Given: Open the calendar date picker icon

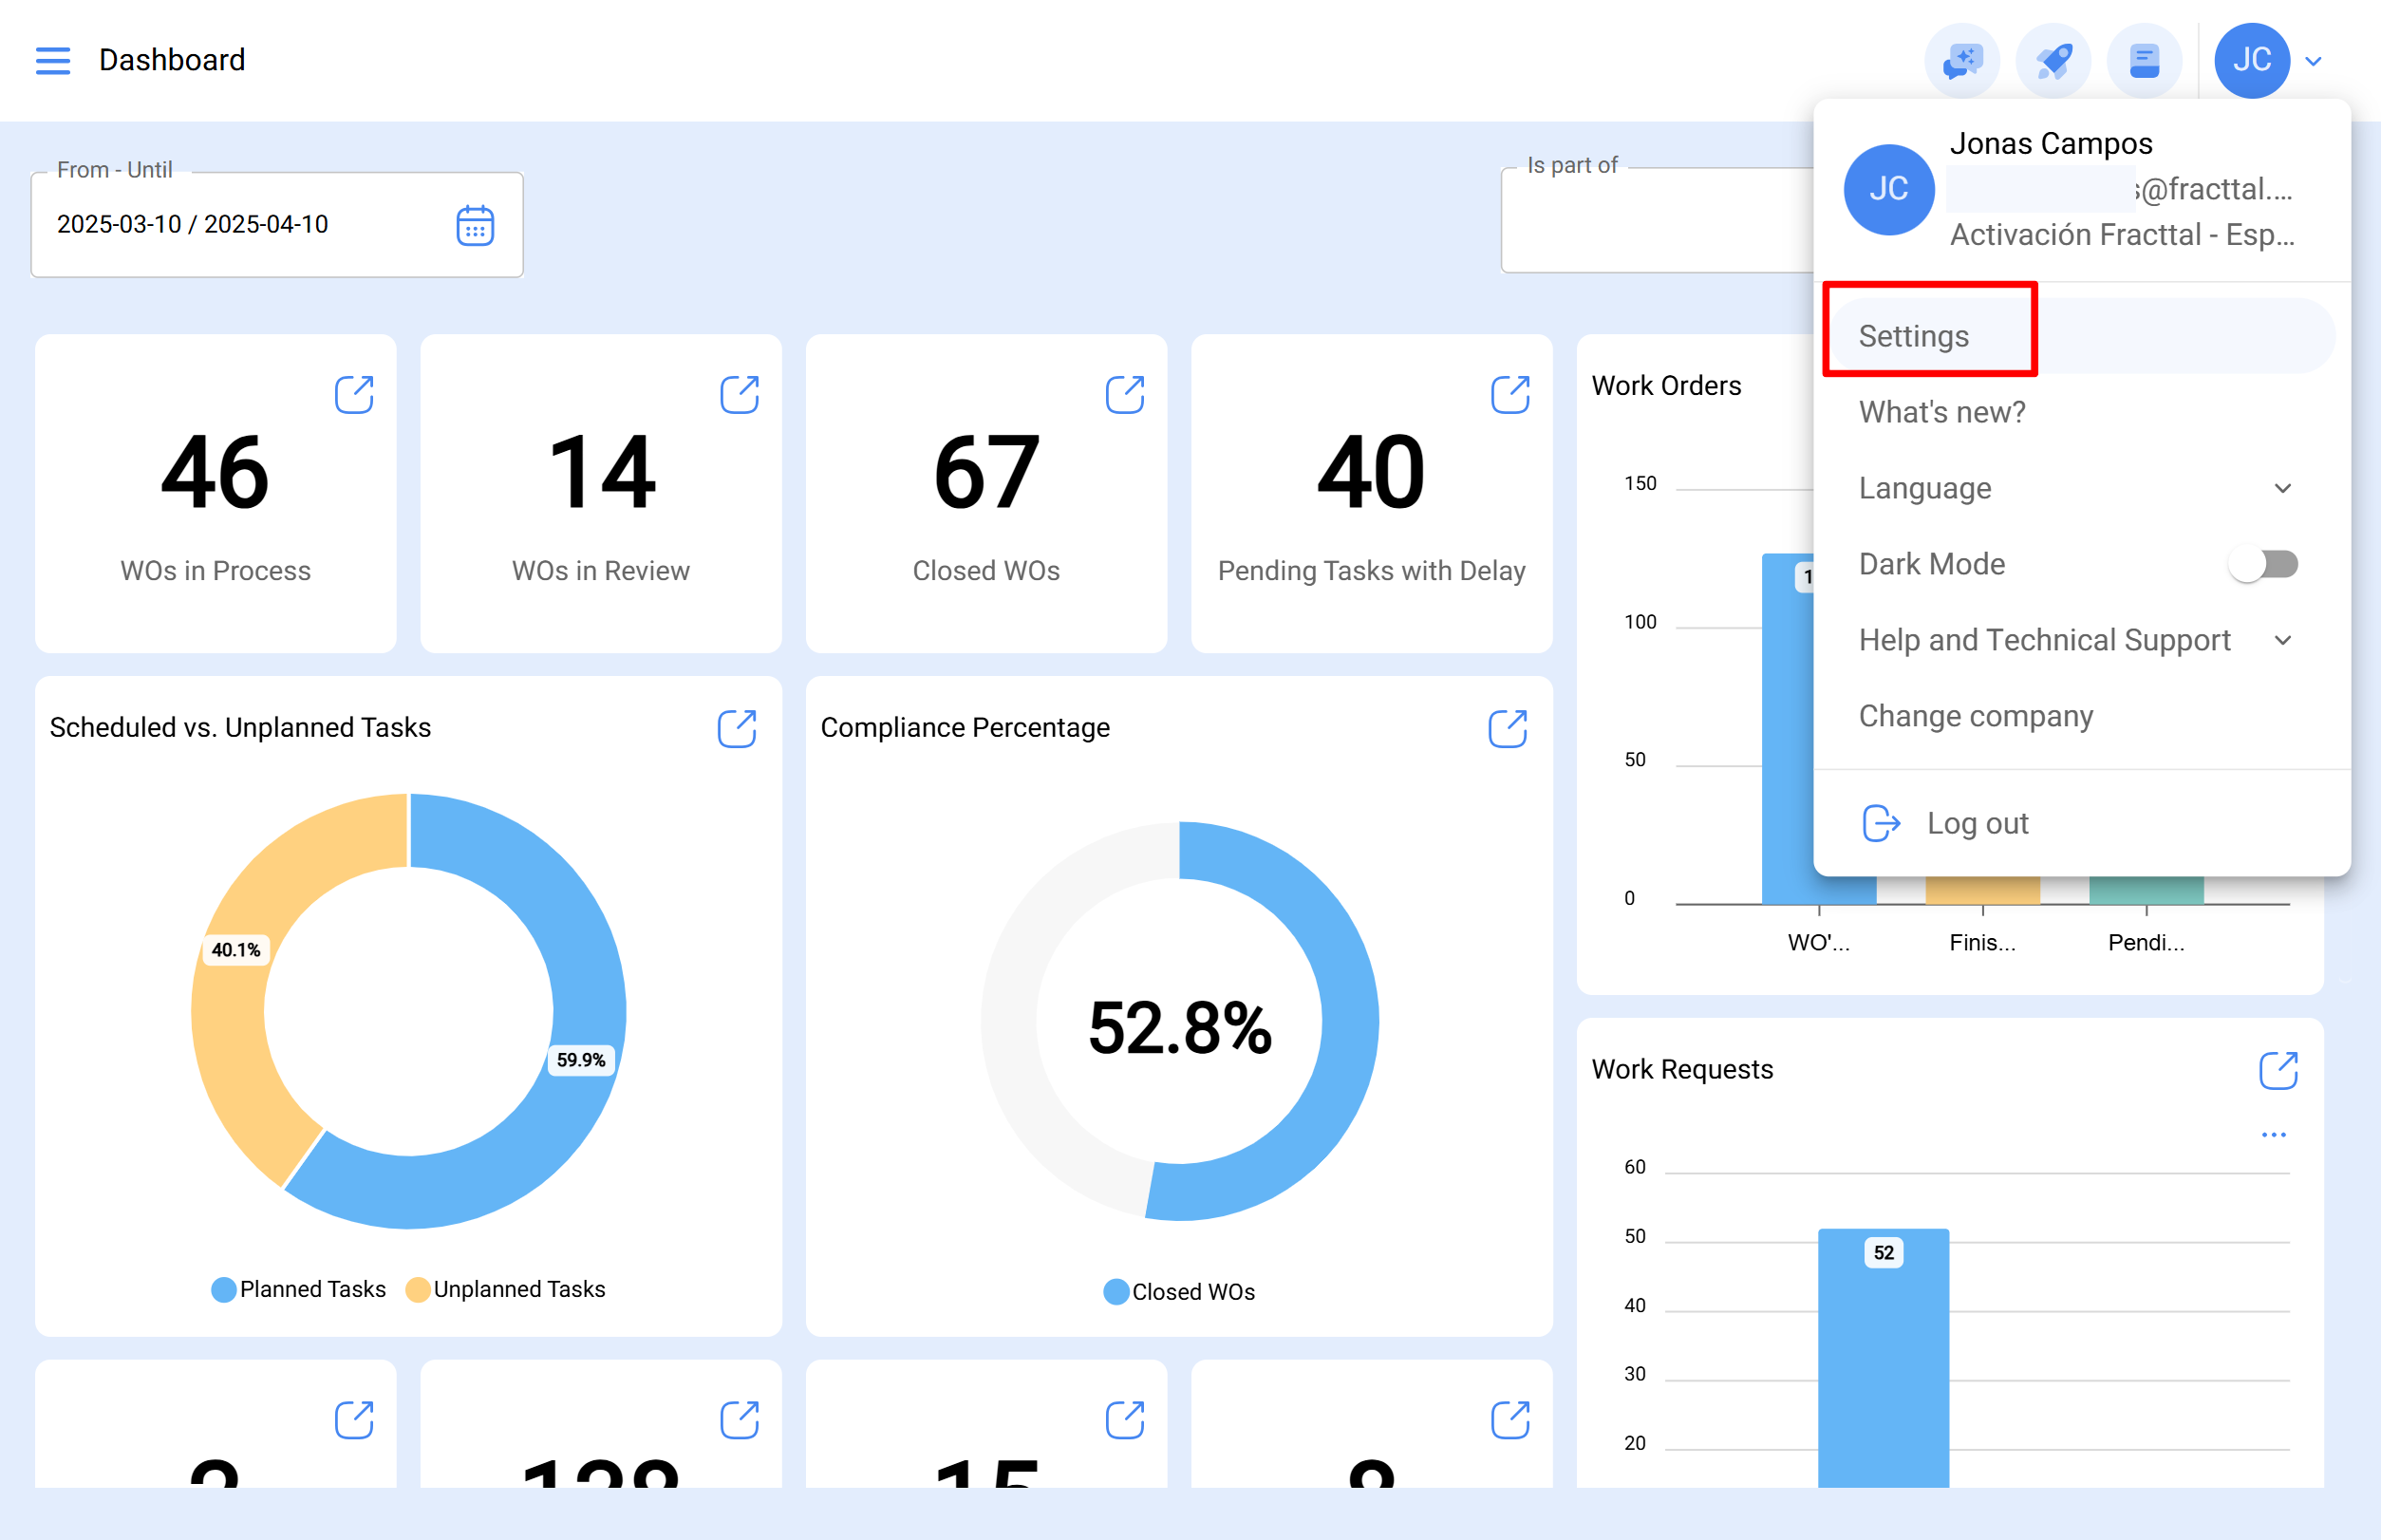Looking at the screenshot, I should pyautogui.click(x=475, y=225).
